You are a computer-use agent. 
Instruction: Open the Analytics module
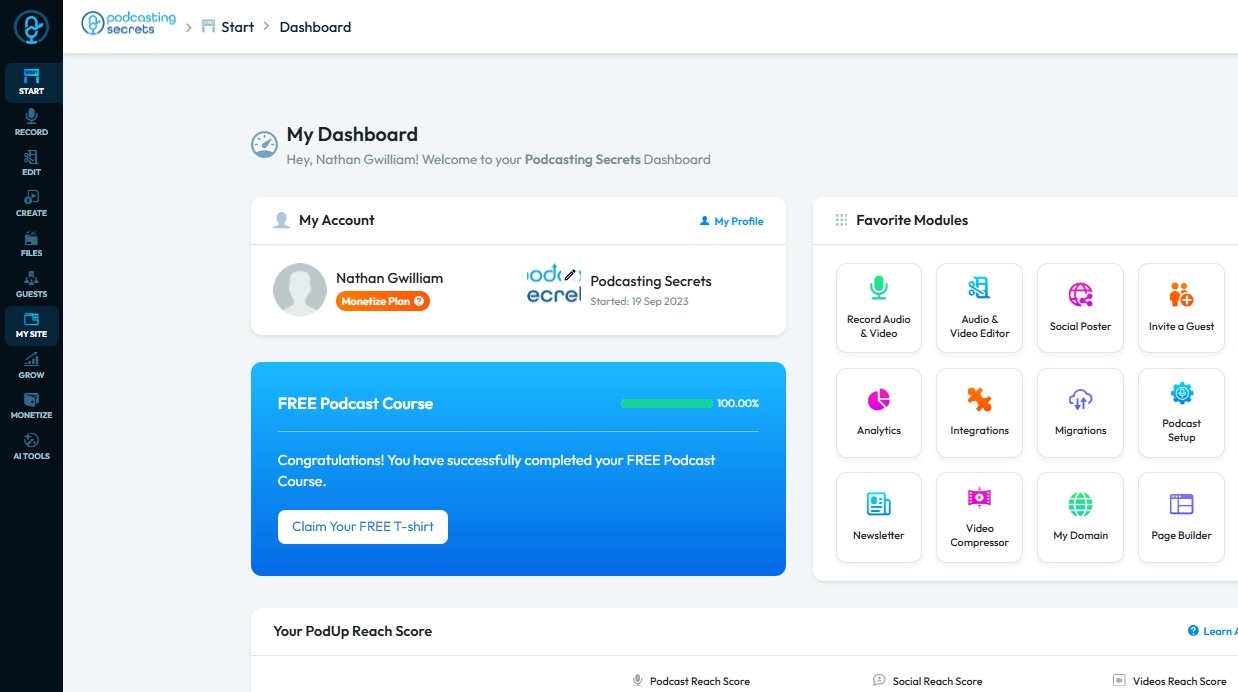tap(878, 412)
